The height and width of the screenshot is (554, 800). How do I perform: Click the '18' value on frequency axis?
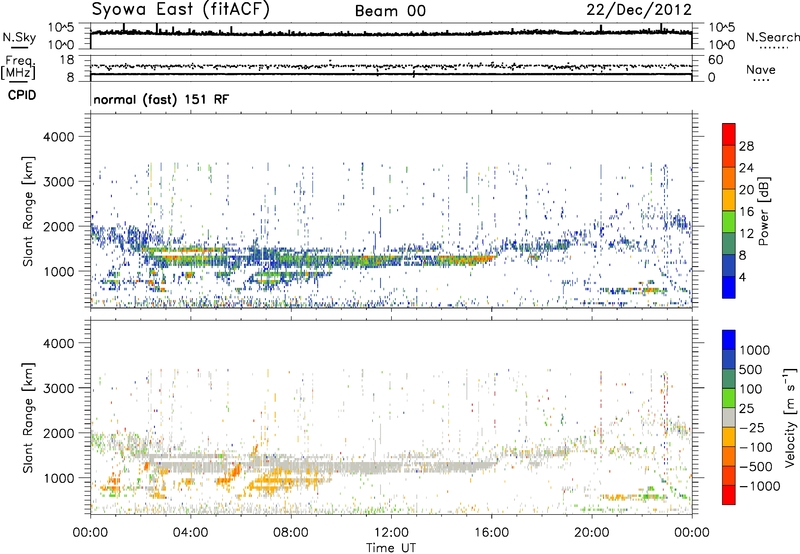(66, 60)
